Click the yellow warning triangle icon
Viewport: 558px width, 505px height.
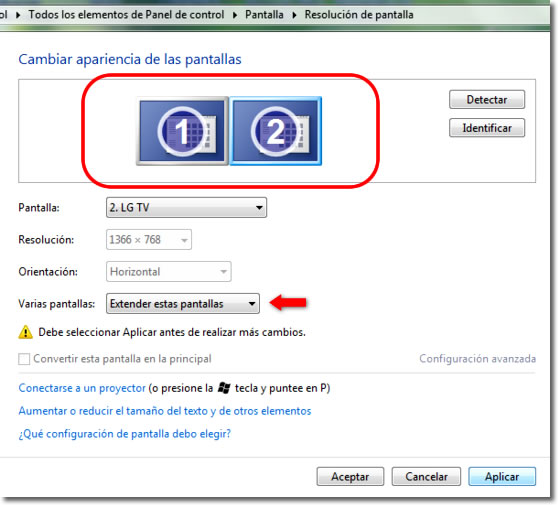[25, 332]
